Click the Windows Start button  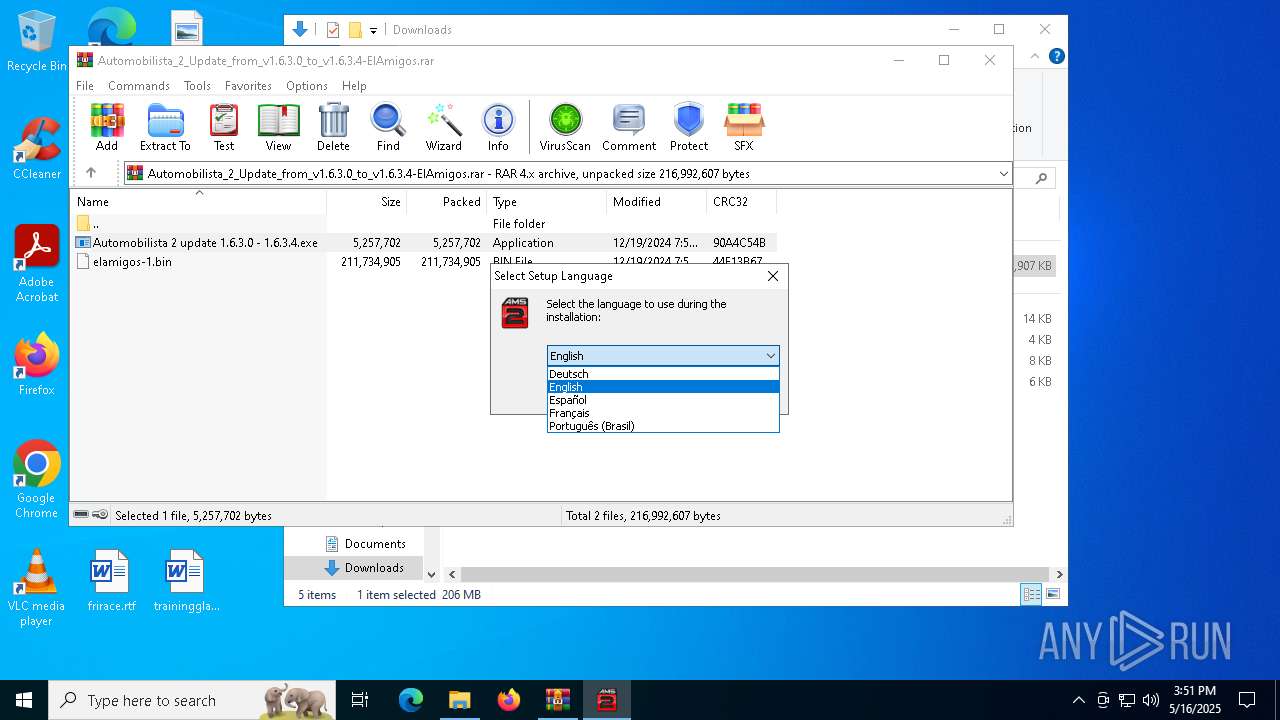point(24,700)
